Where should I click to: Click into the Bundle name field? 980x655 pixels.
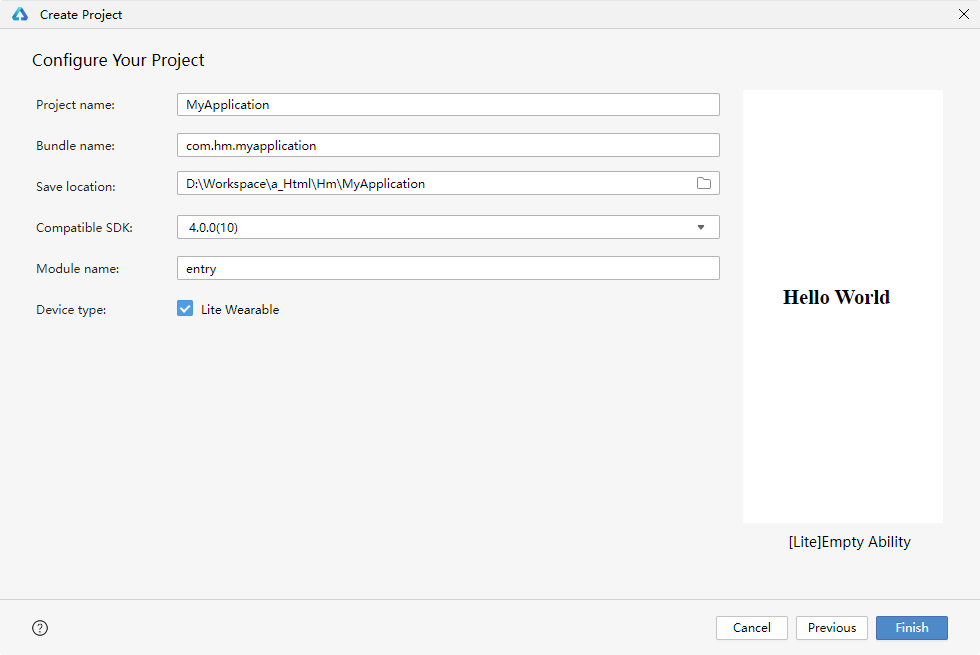pos(447,145)
